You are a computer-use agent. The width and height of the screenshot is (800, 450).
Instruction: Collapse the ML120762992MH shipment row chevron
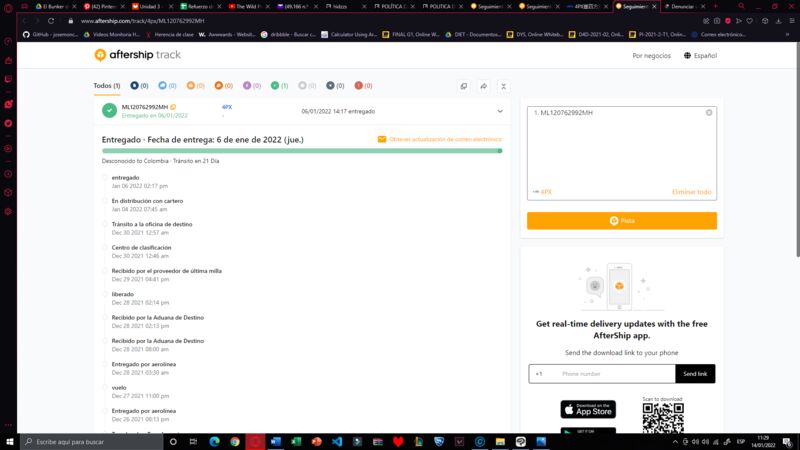(500, 111)
